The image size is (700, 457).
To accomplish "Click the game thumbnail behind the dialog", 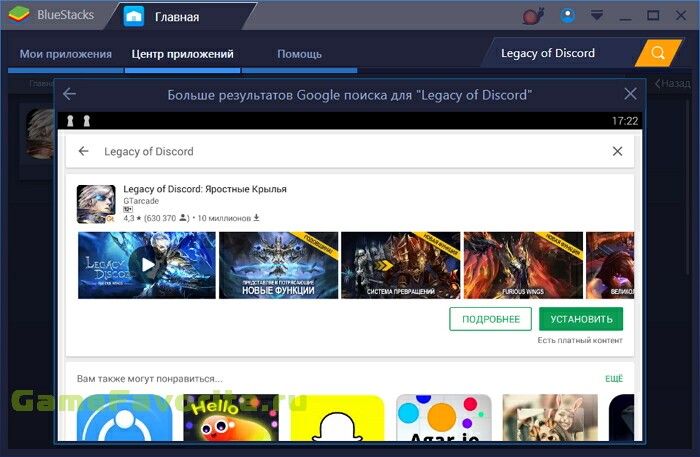I will 40,134.
